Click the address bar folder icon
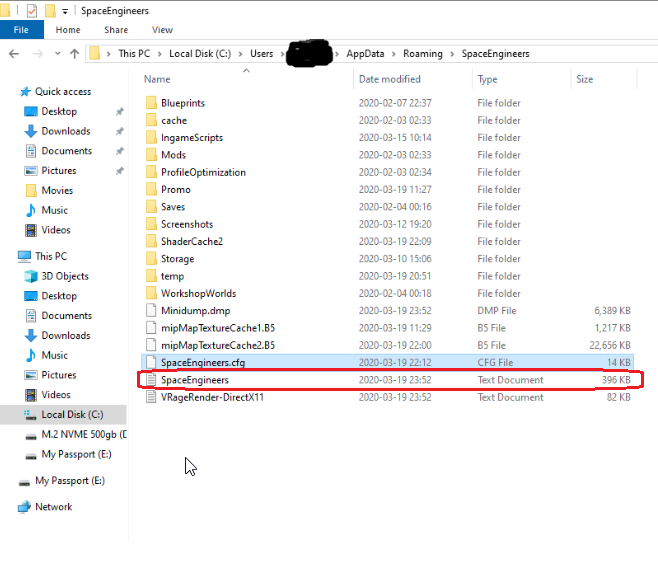The height and width of the screenshot is (567, 658). click(95, 53)
